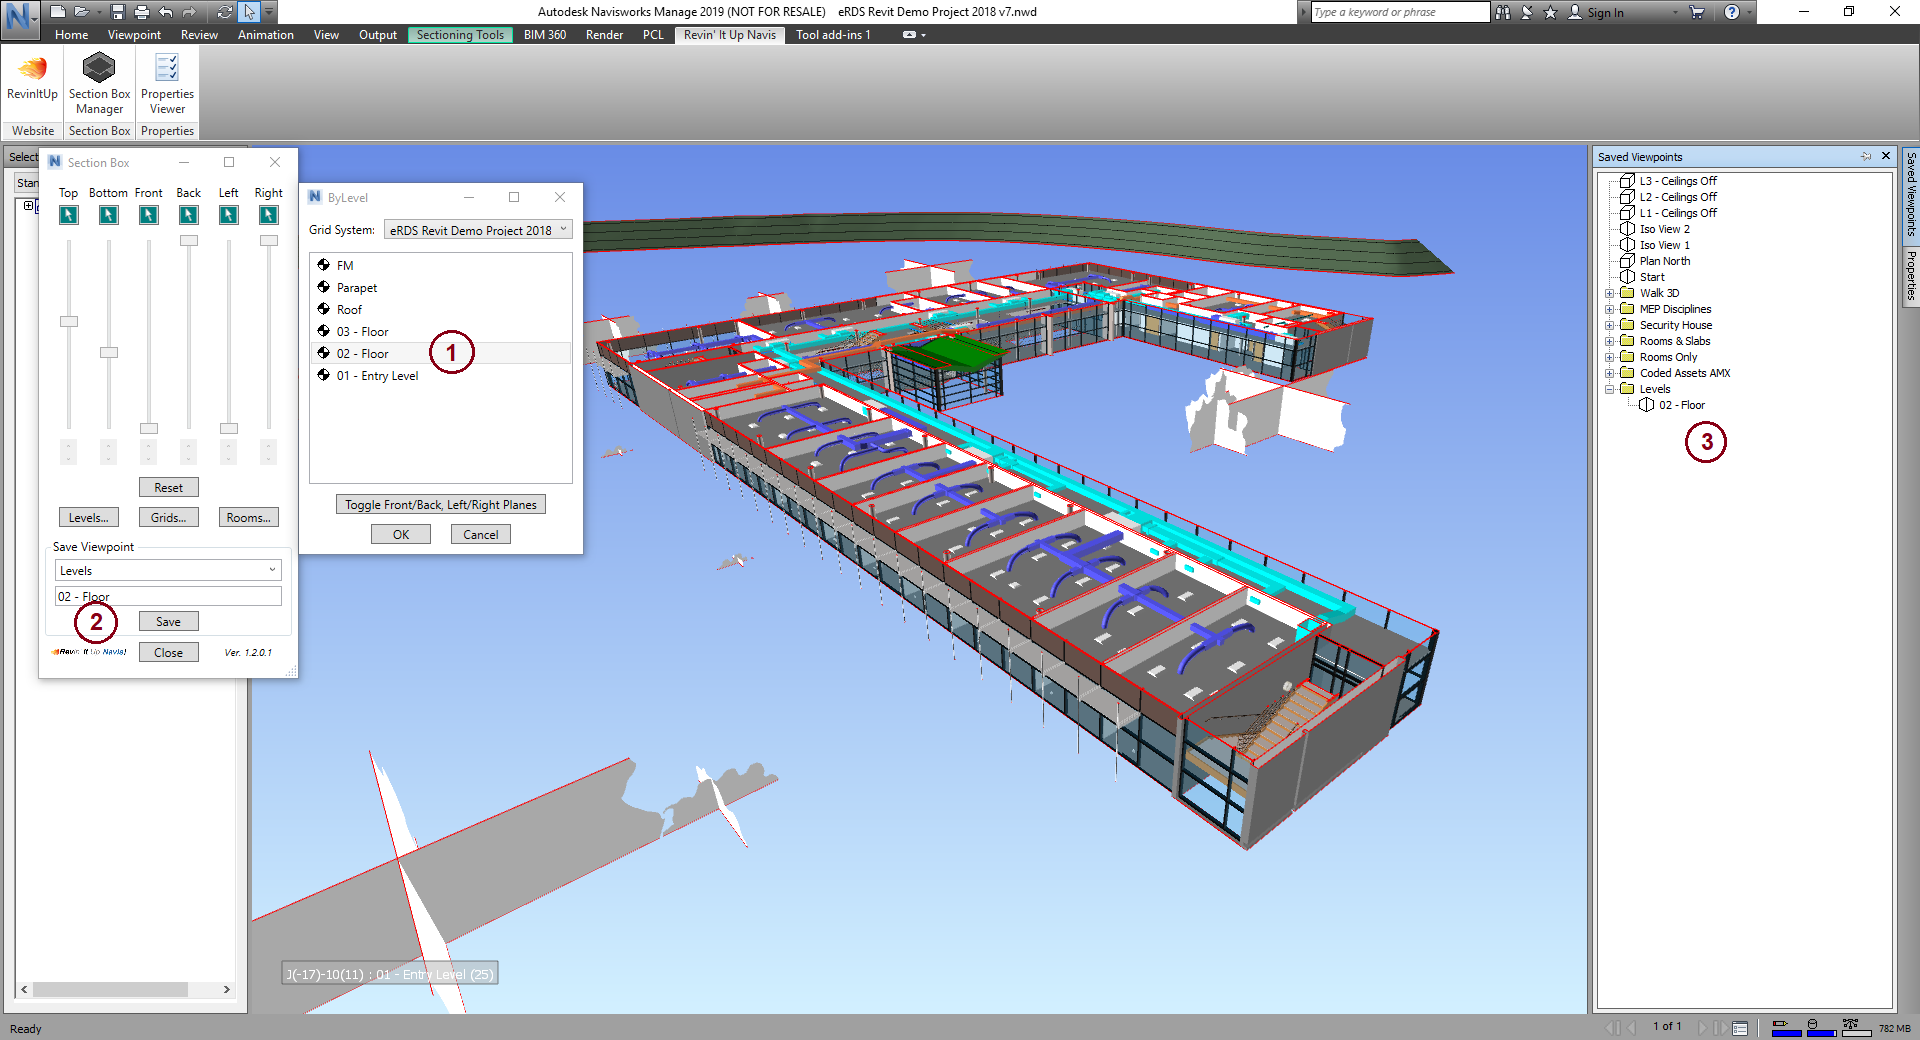1920x1040 pixels.
Task: Open the RevinItUp website flame icon
Action: click(32, 68)
